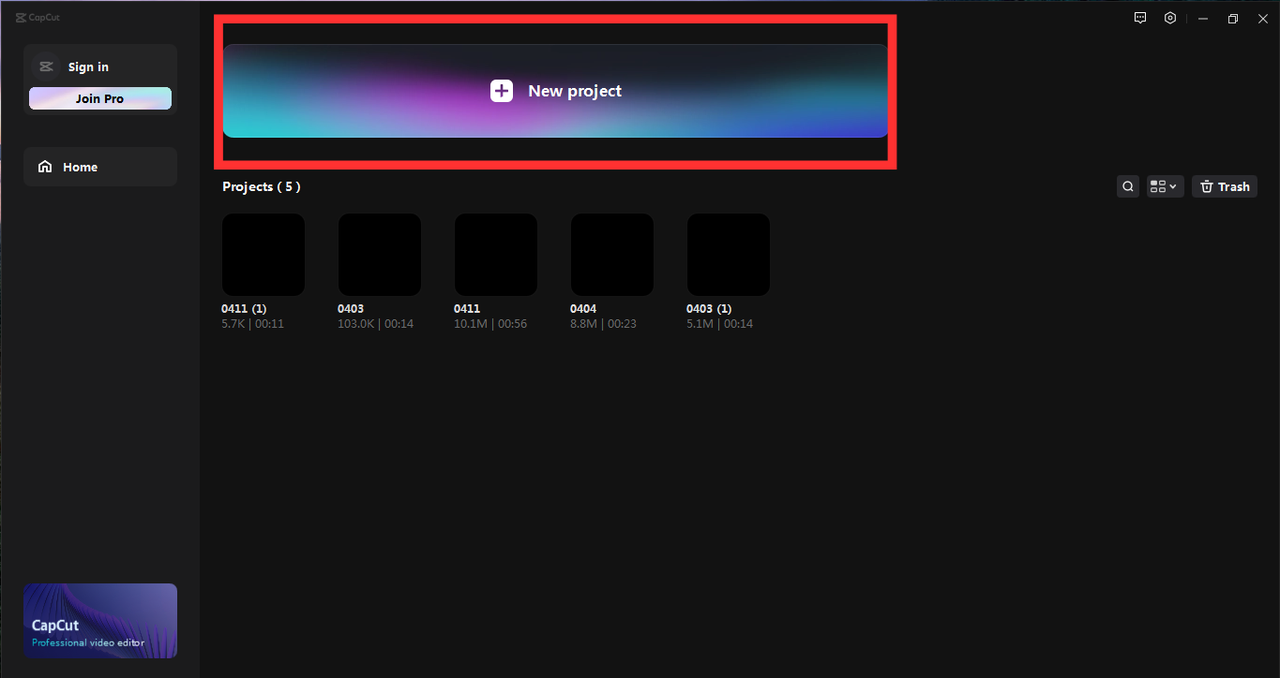Click the 'New project' label text
1280x678 pixels.
575,91
